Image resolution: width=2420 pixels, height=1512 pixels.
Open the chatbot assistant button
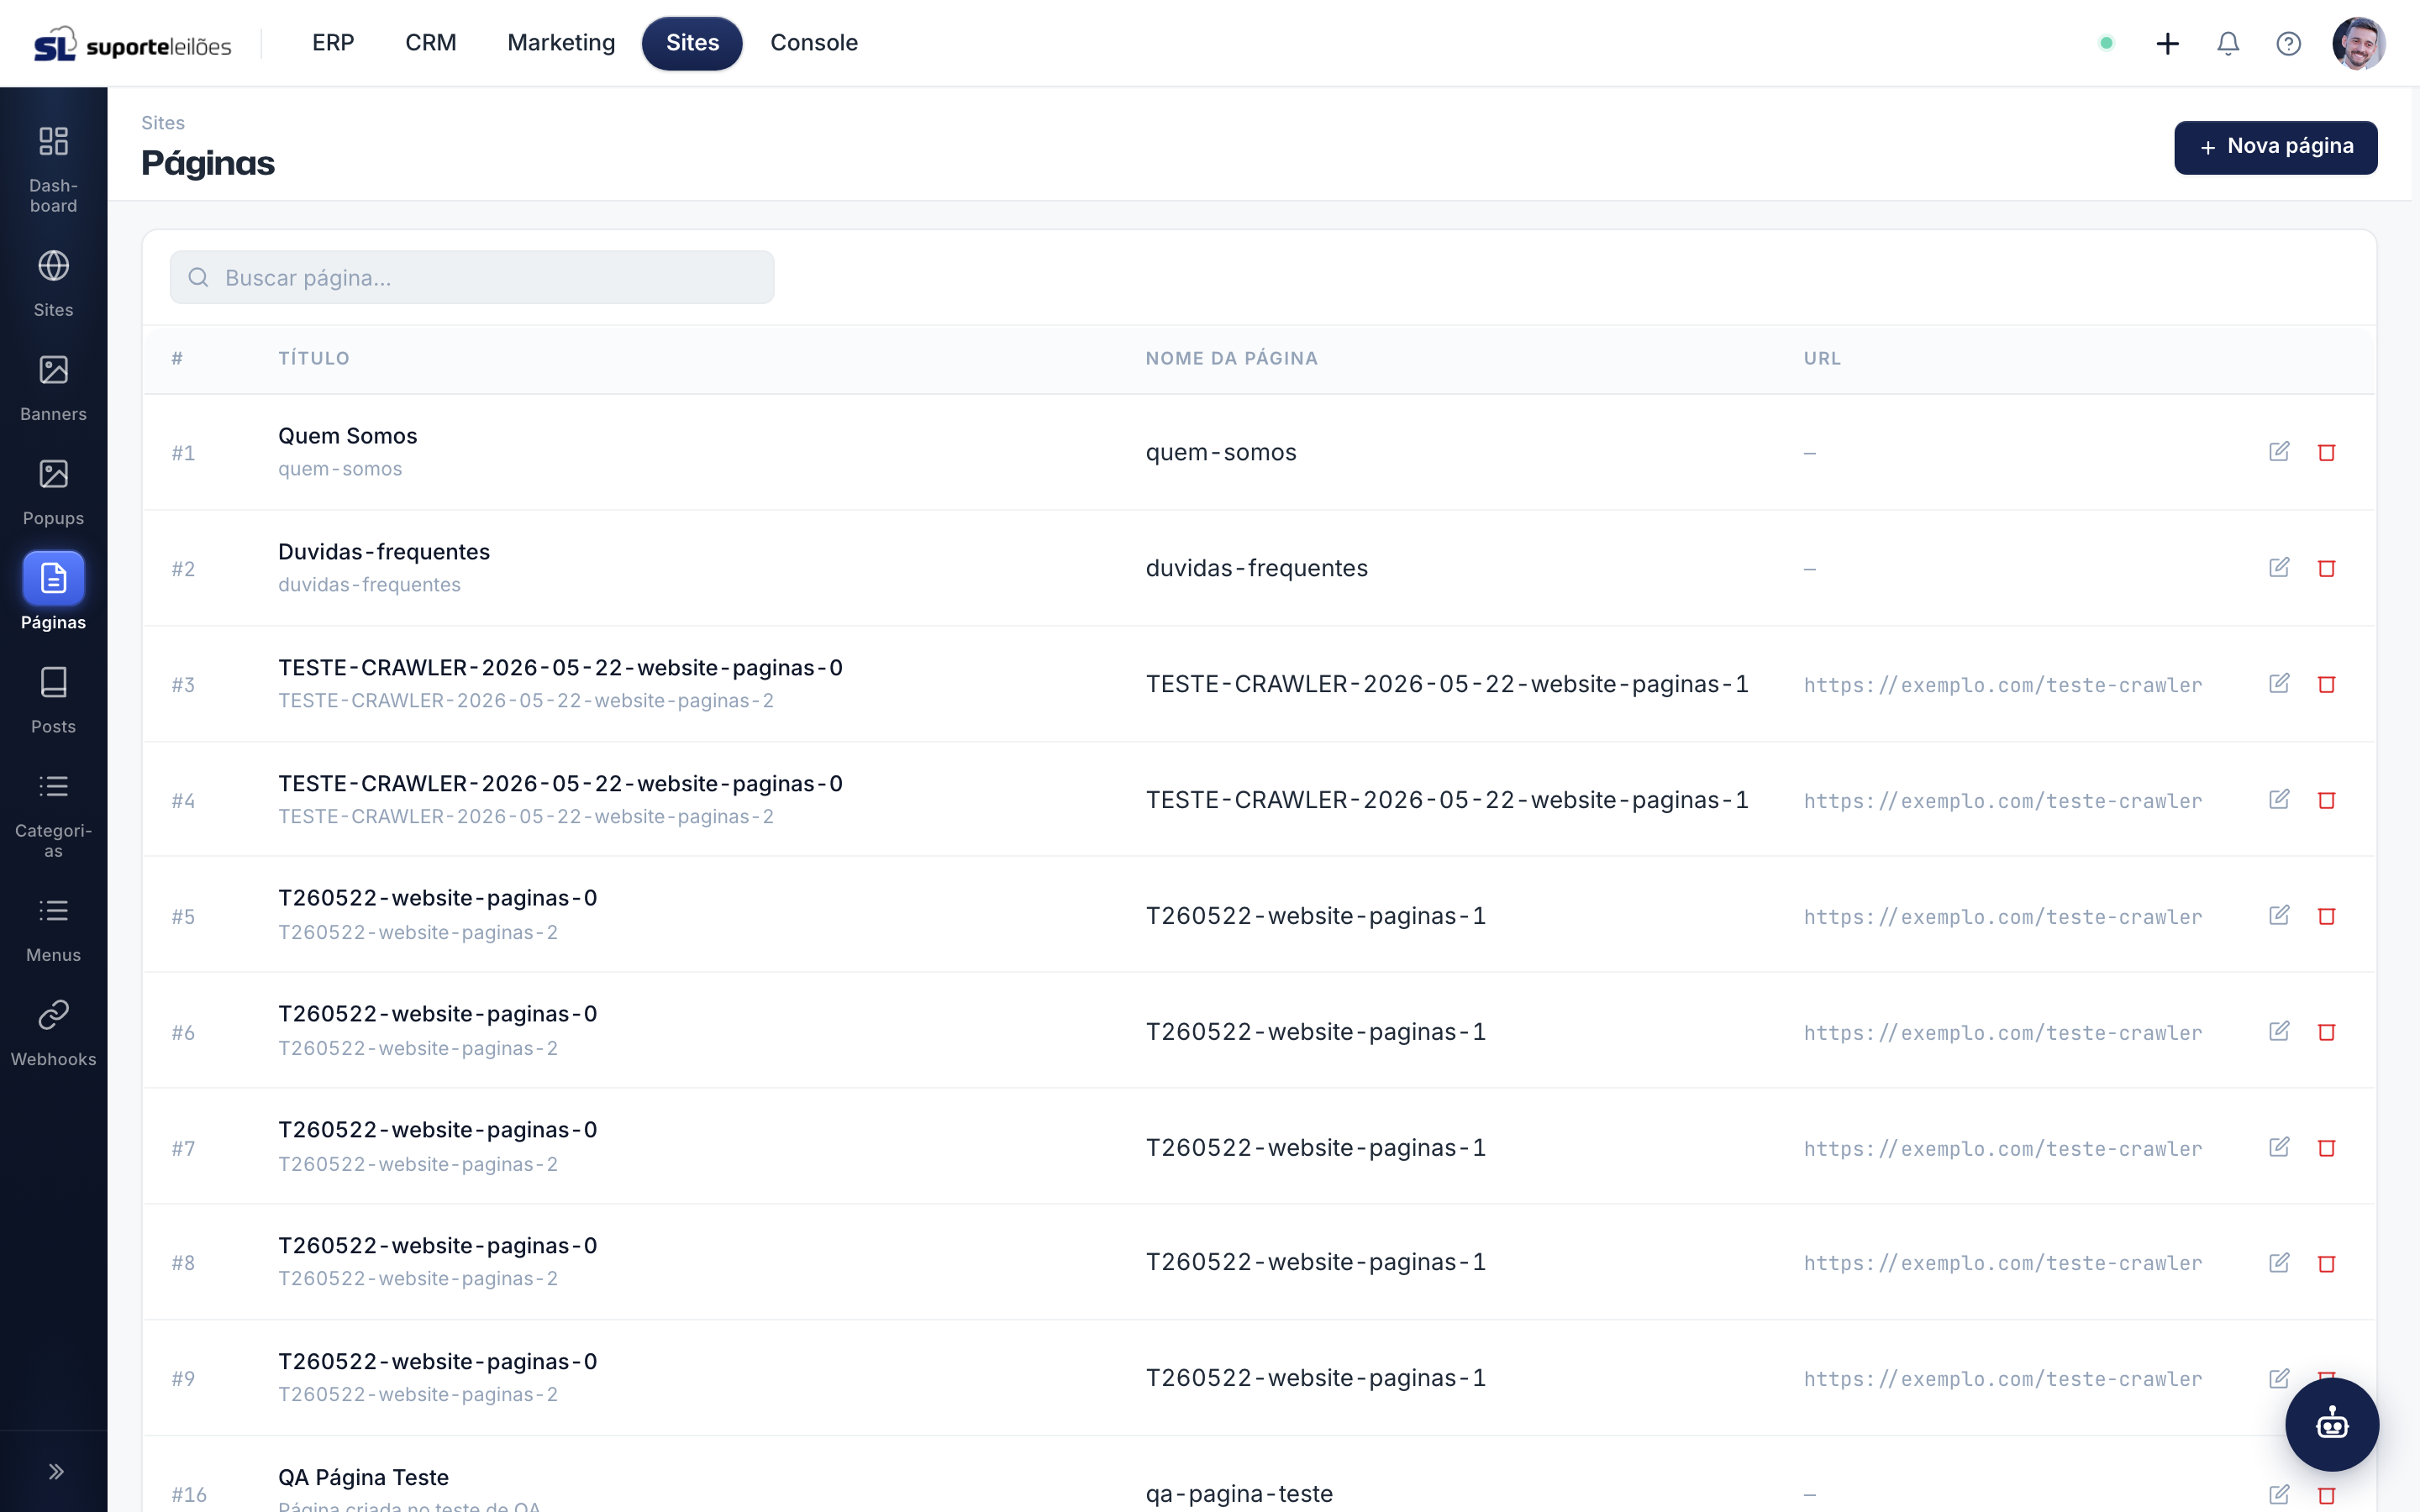pos(2331,1424)
